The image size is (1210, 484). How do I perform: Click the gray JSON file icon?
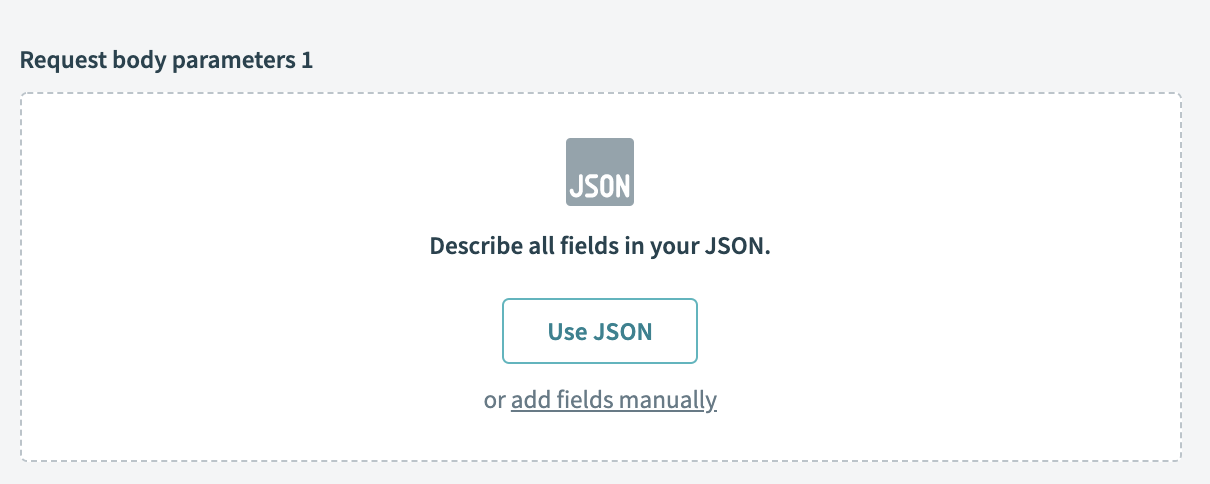600,172
